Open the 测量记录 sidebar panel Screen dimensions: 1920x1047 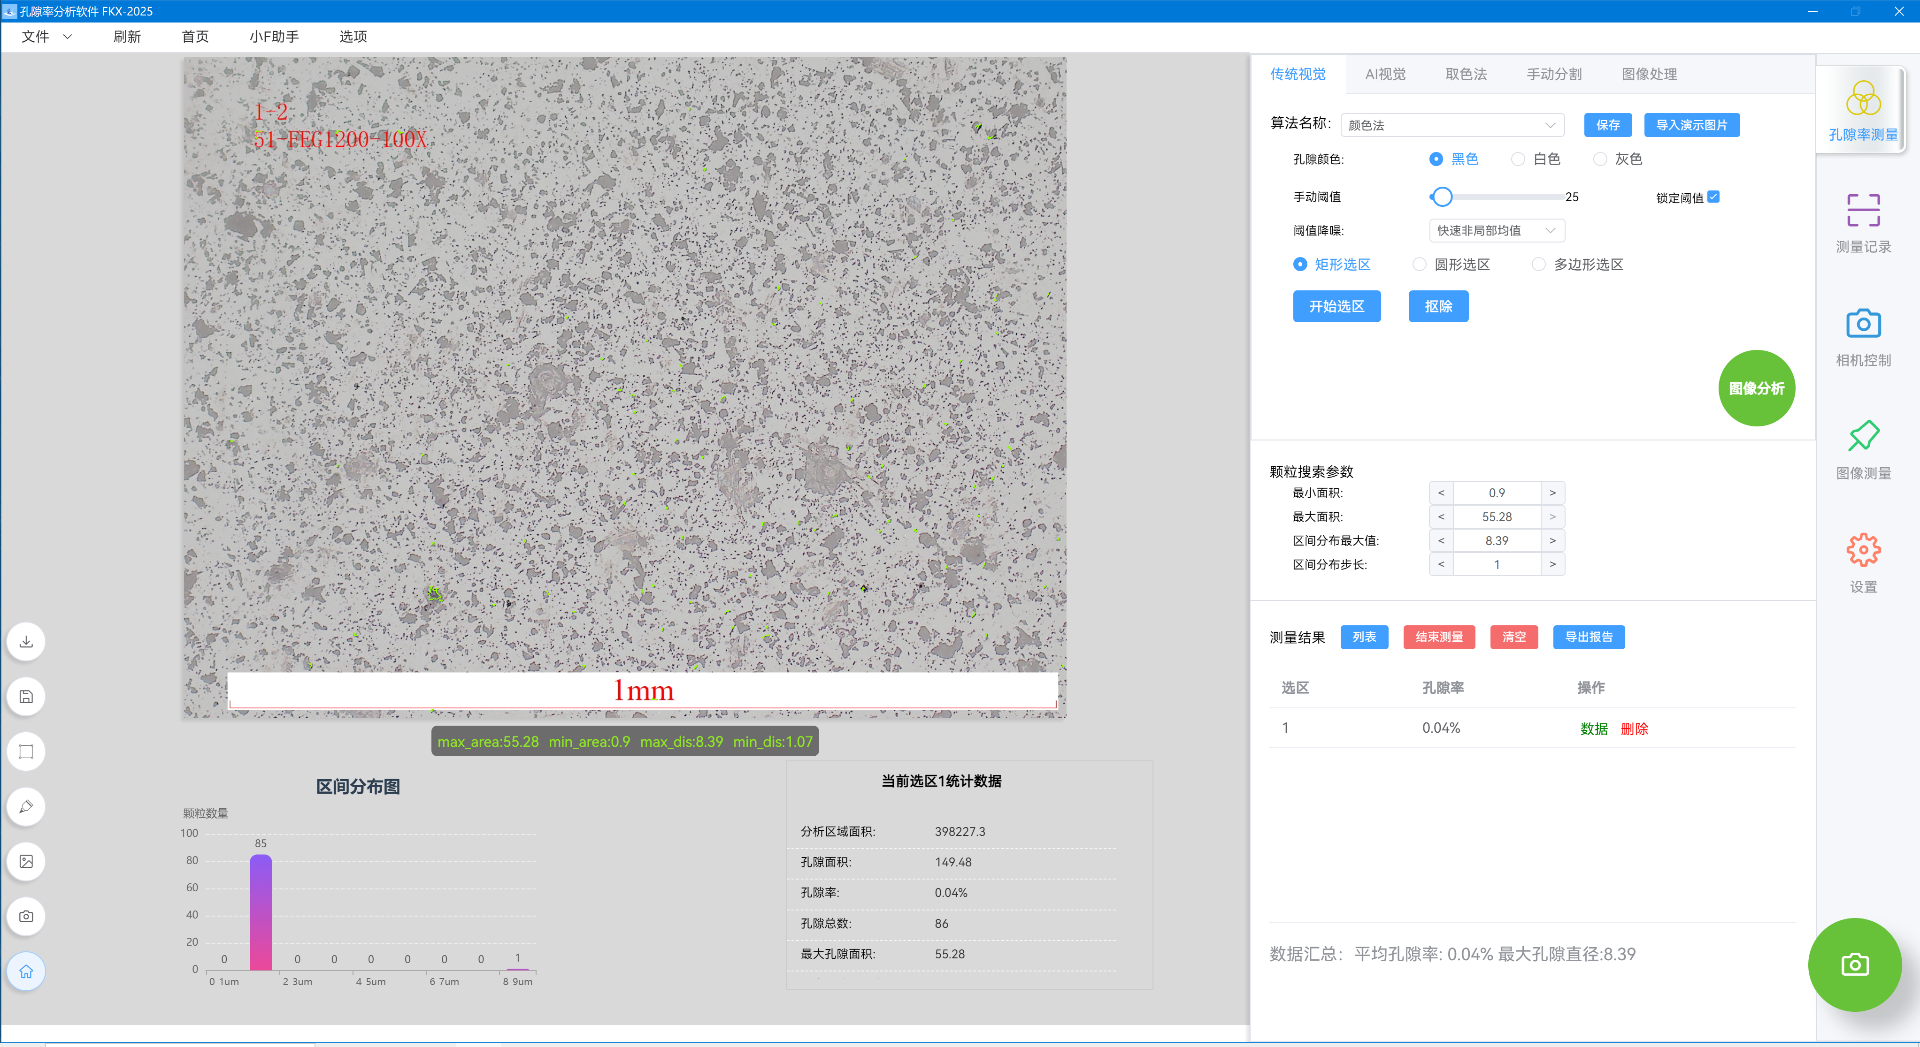pyautogui.click(x=1863, y=224)
